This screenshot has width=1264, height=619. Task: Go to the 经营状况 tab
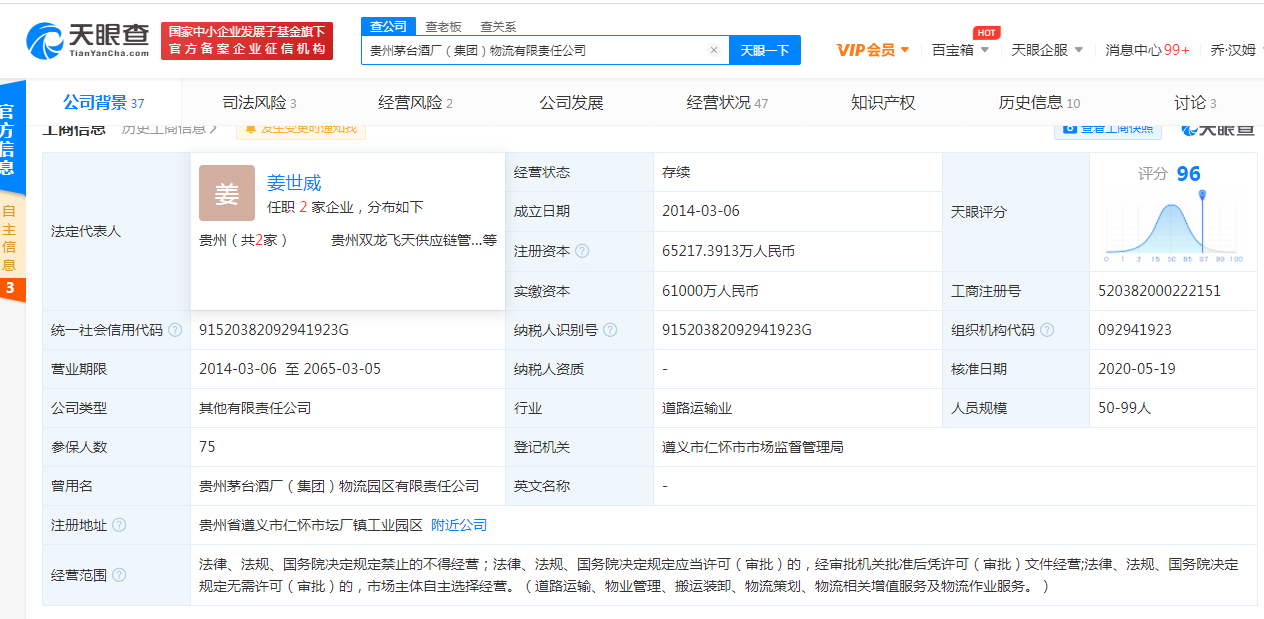(727, 103)
